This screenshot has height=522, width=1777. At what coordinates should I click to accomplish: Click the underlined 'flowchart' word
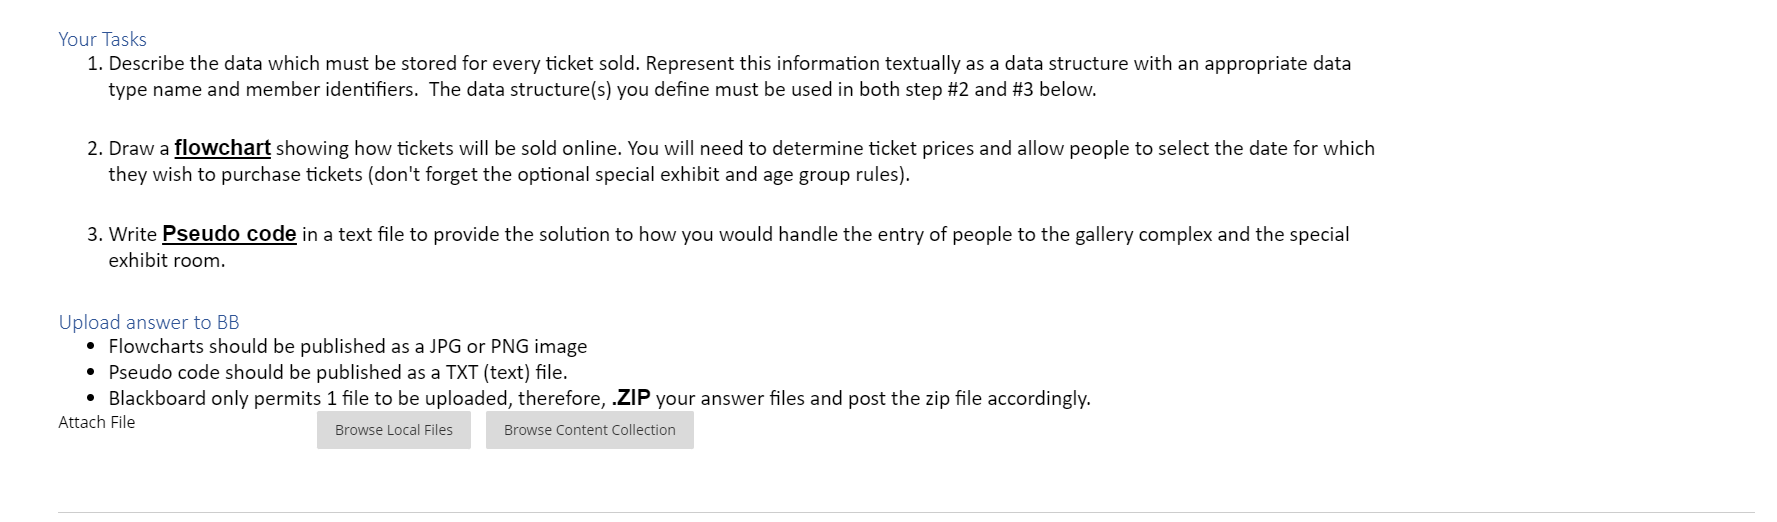pyautogui.click(x=222, y=148)
